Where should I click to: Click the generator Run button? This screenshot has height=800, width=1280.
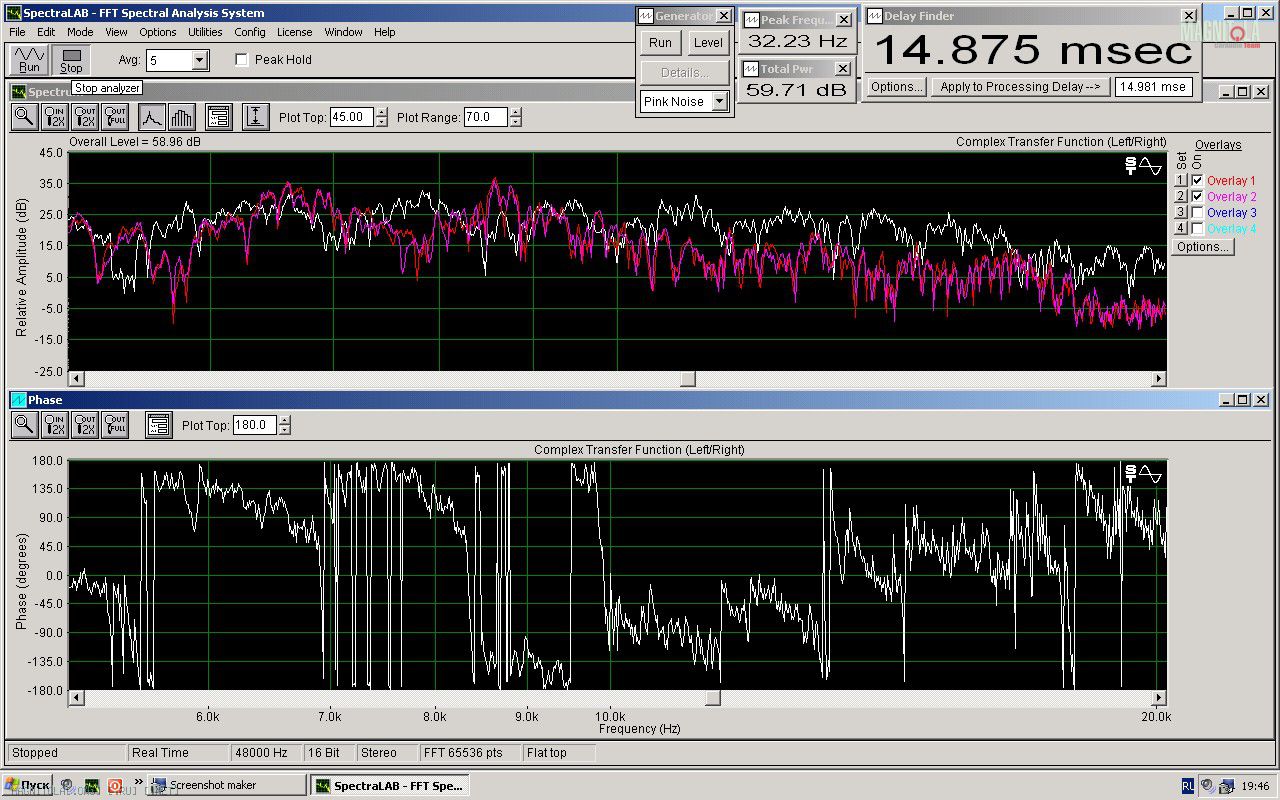(x=660, y=43)
